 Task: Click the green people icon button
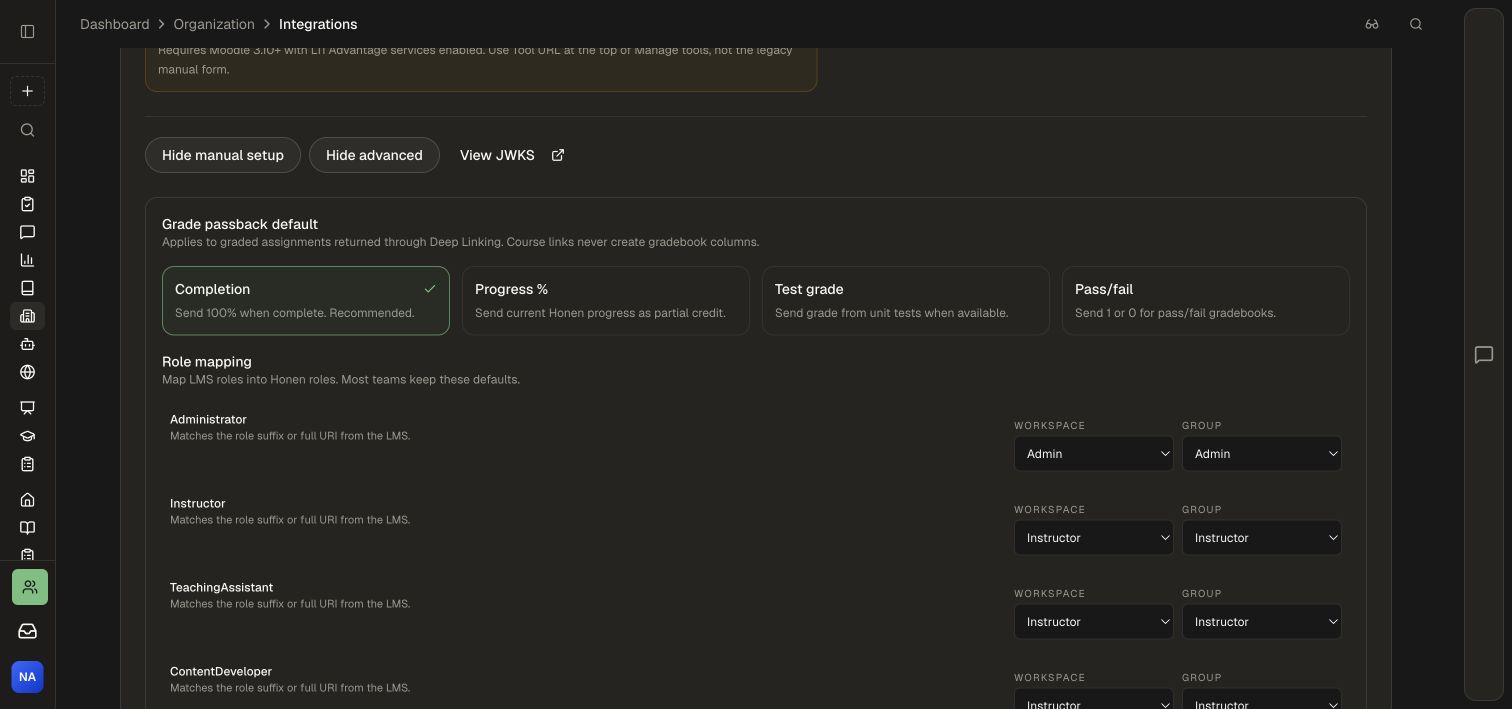(x=30, y=587)
